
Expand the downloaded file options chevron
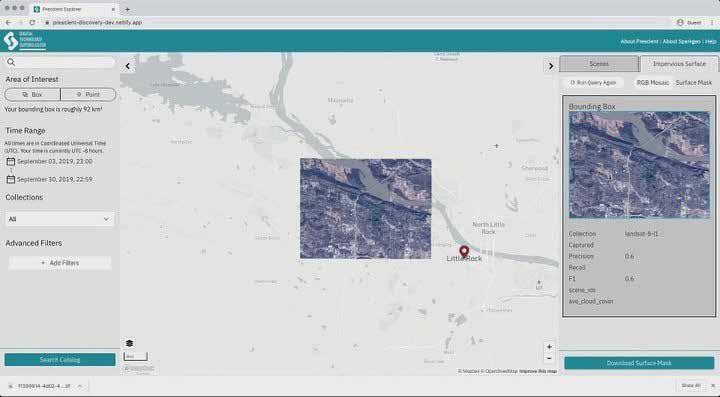click(80, 386)
